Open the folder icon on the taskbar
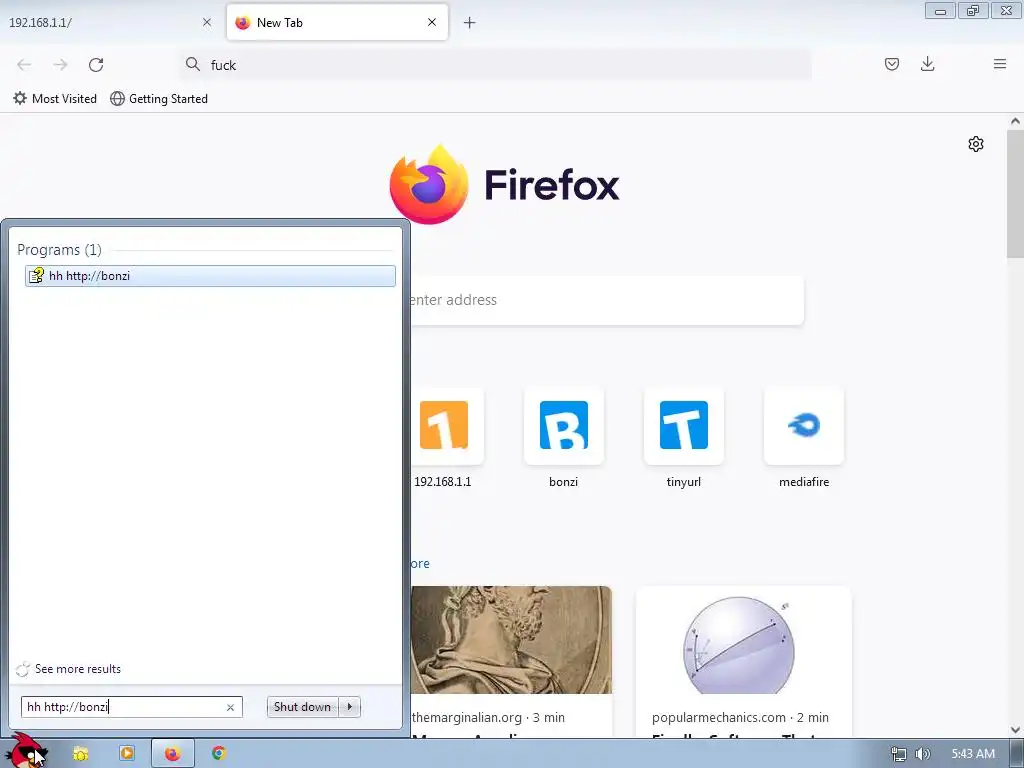This screenshot has width=1024, height=768. pos(80,754)
